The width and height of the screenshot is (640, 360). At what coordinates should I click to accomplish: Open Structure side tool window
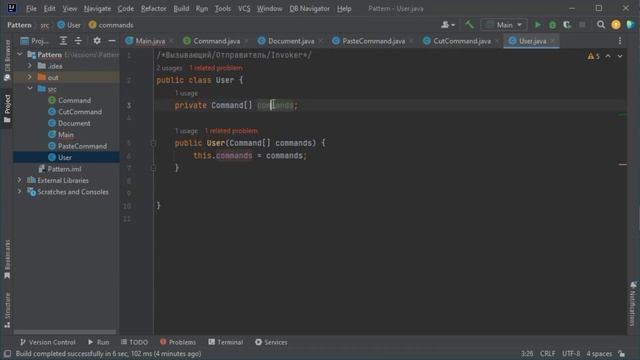coord(7,310)
